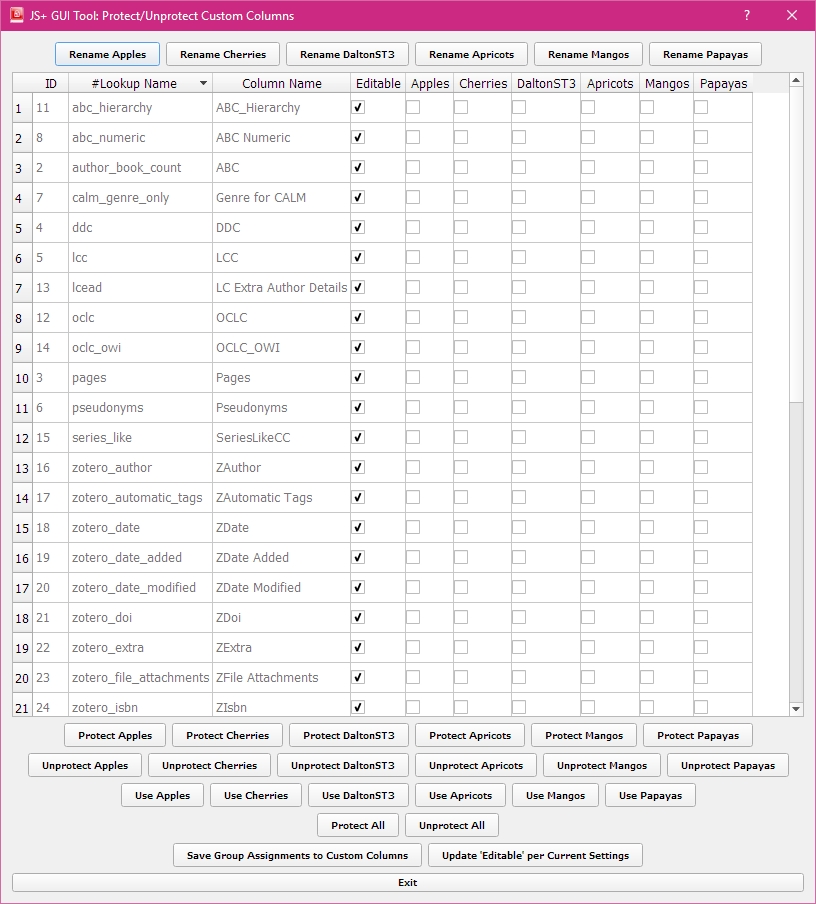Tick Mangos checkbox for zotero_author row
Image resolution: width=816 pixels, height=904 pixels.
coord(647,467)
